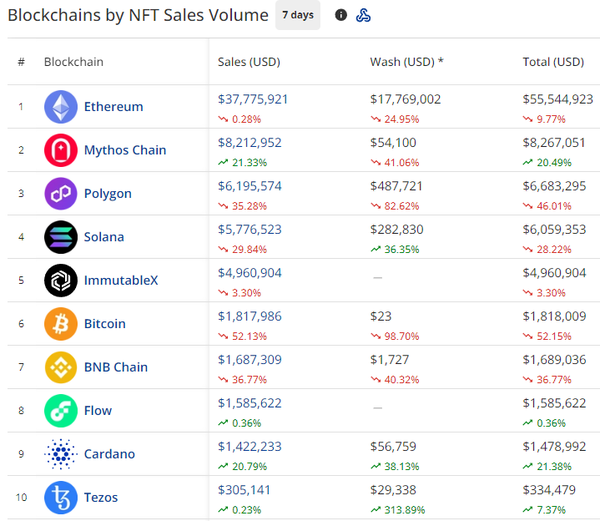Click Solana sales value $5,776,523
The height and width of the screenshot is (521, 600).
(249, 229)
